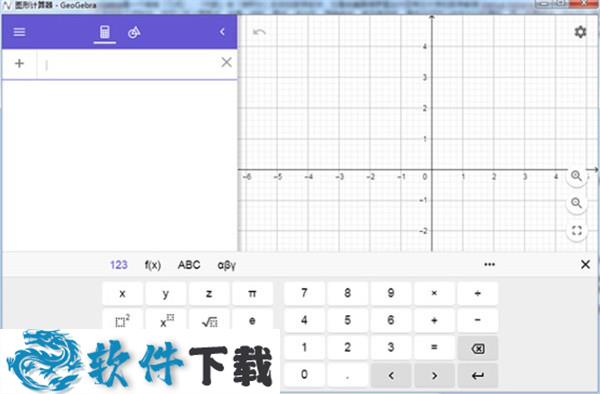Tap the plus + key

[434, 320]
